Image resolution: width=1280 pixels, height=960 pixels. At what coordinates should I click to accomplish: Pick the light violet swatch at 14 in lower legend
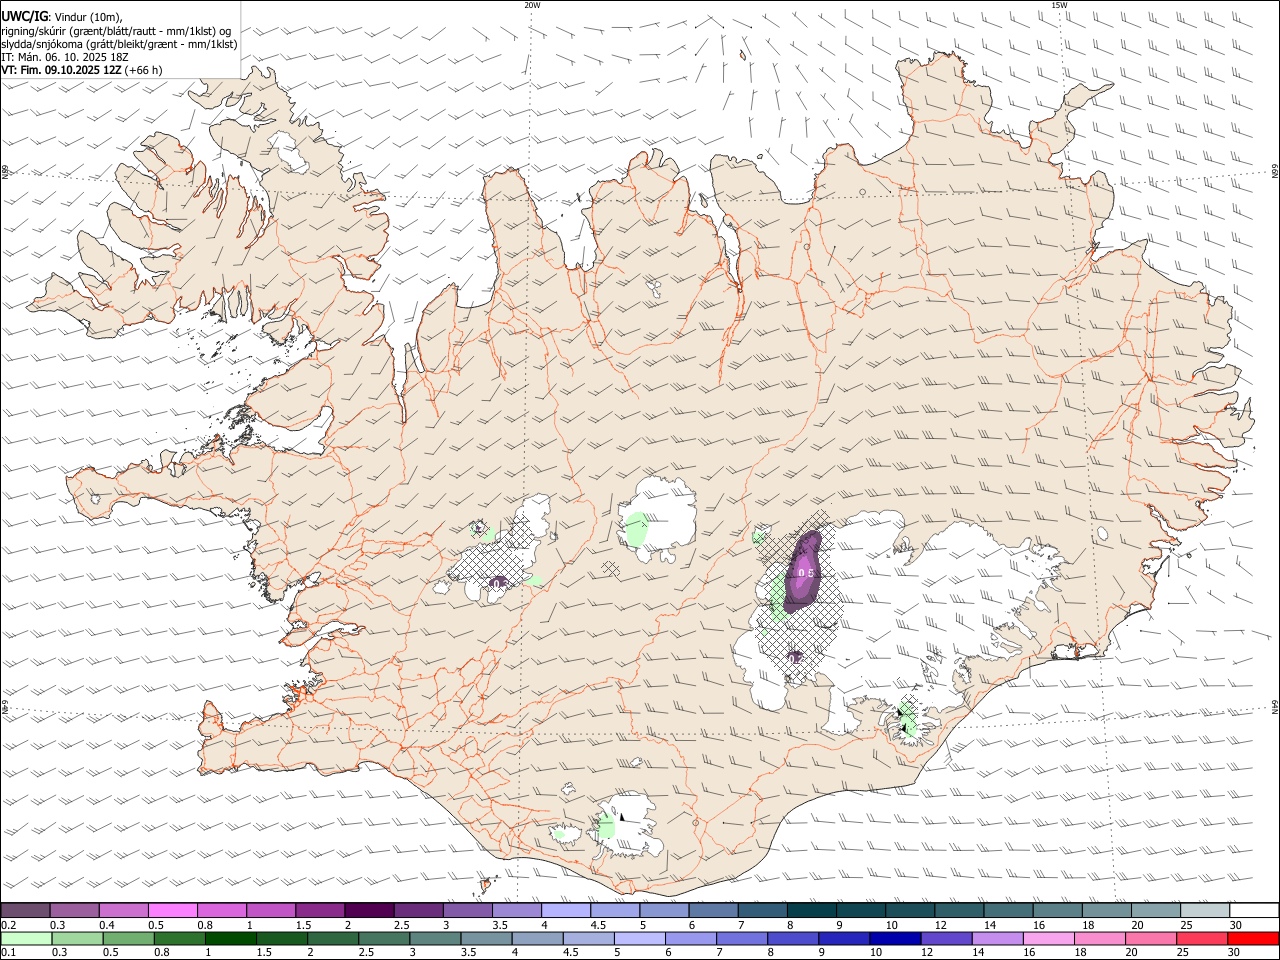coord(997,938)
